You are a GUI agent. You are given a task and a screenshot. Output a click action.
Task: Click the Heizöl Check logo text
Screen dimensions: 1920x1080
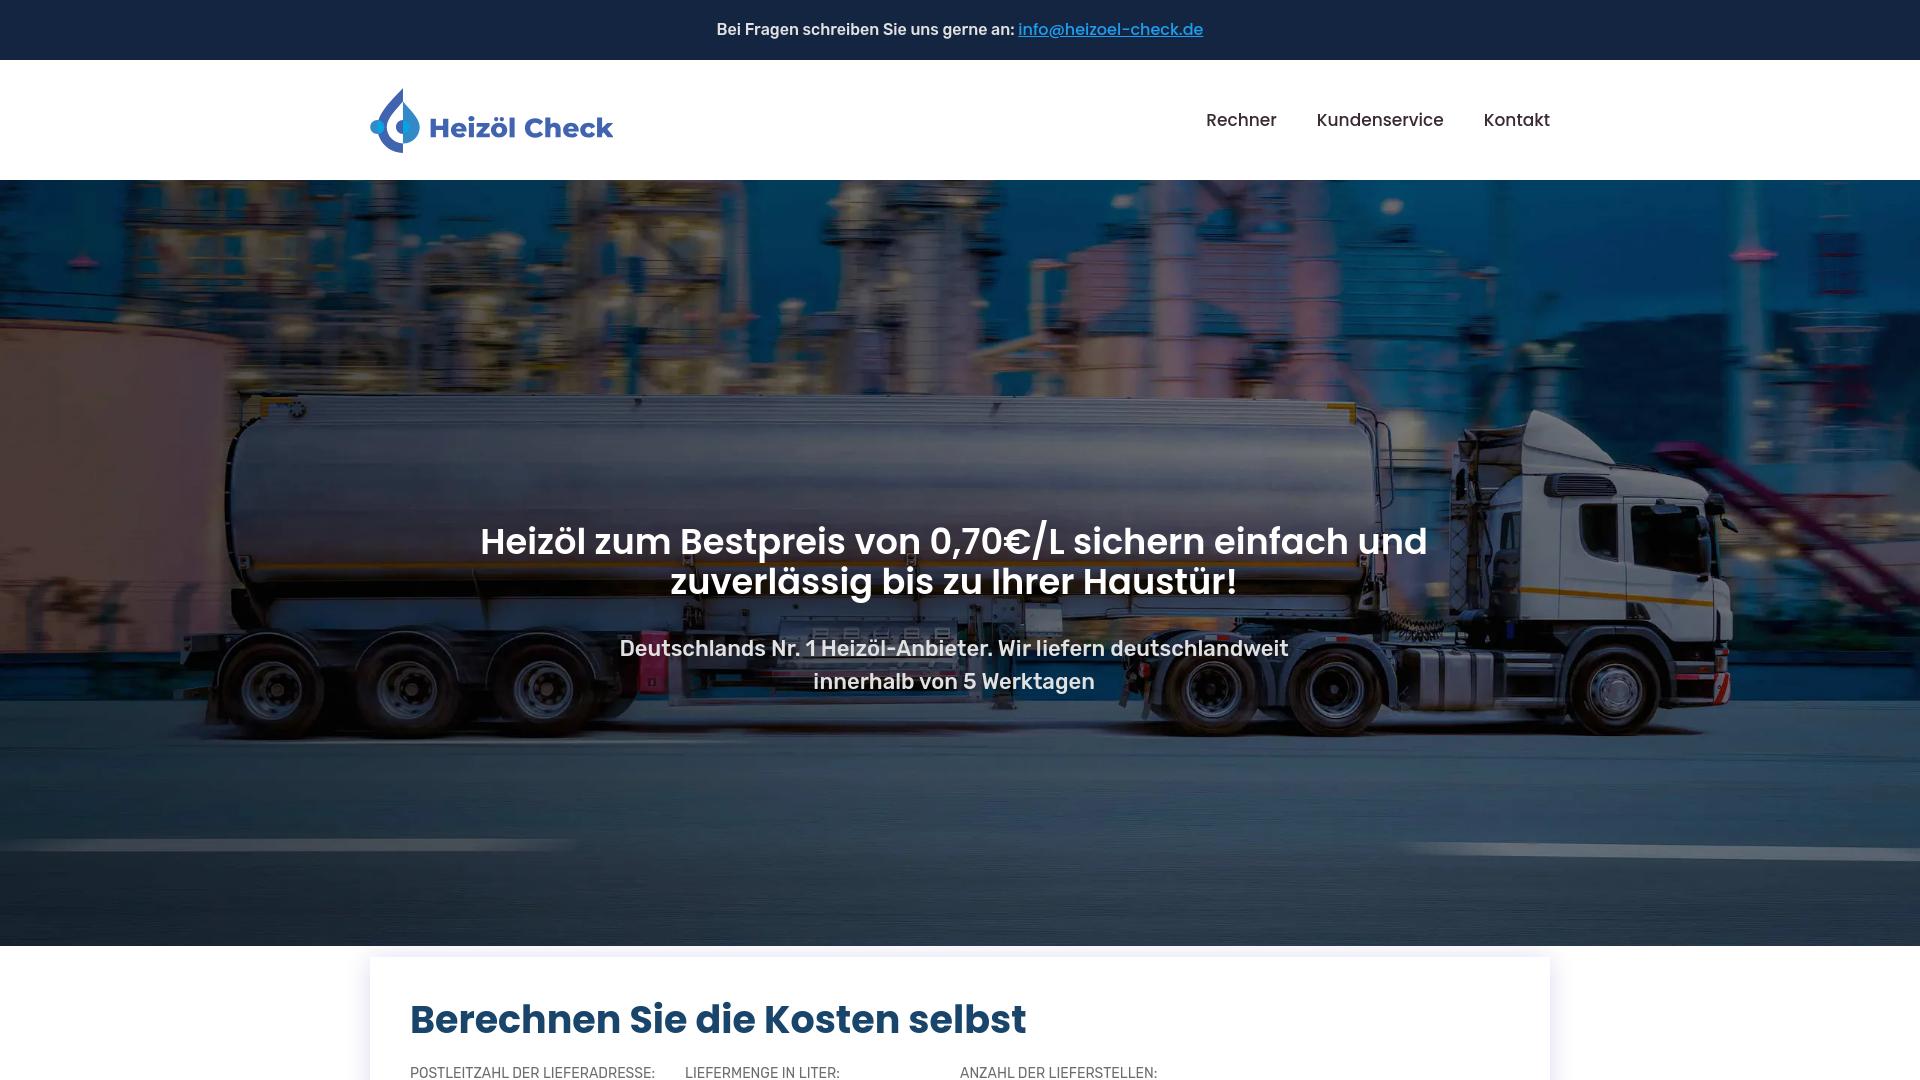point(520,128)
